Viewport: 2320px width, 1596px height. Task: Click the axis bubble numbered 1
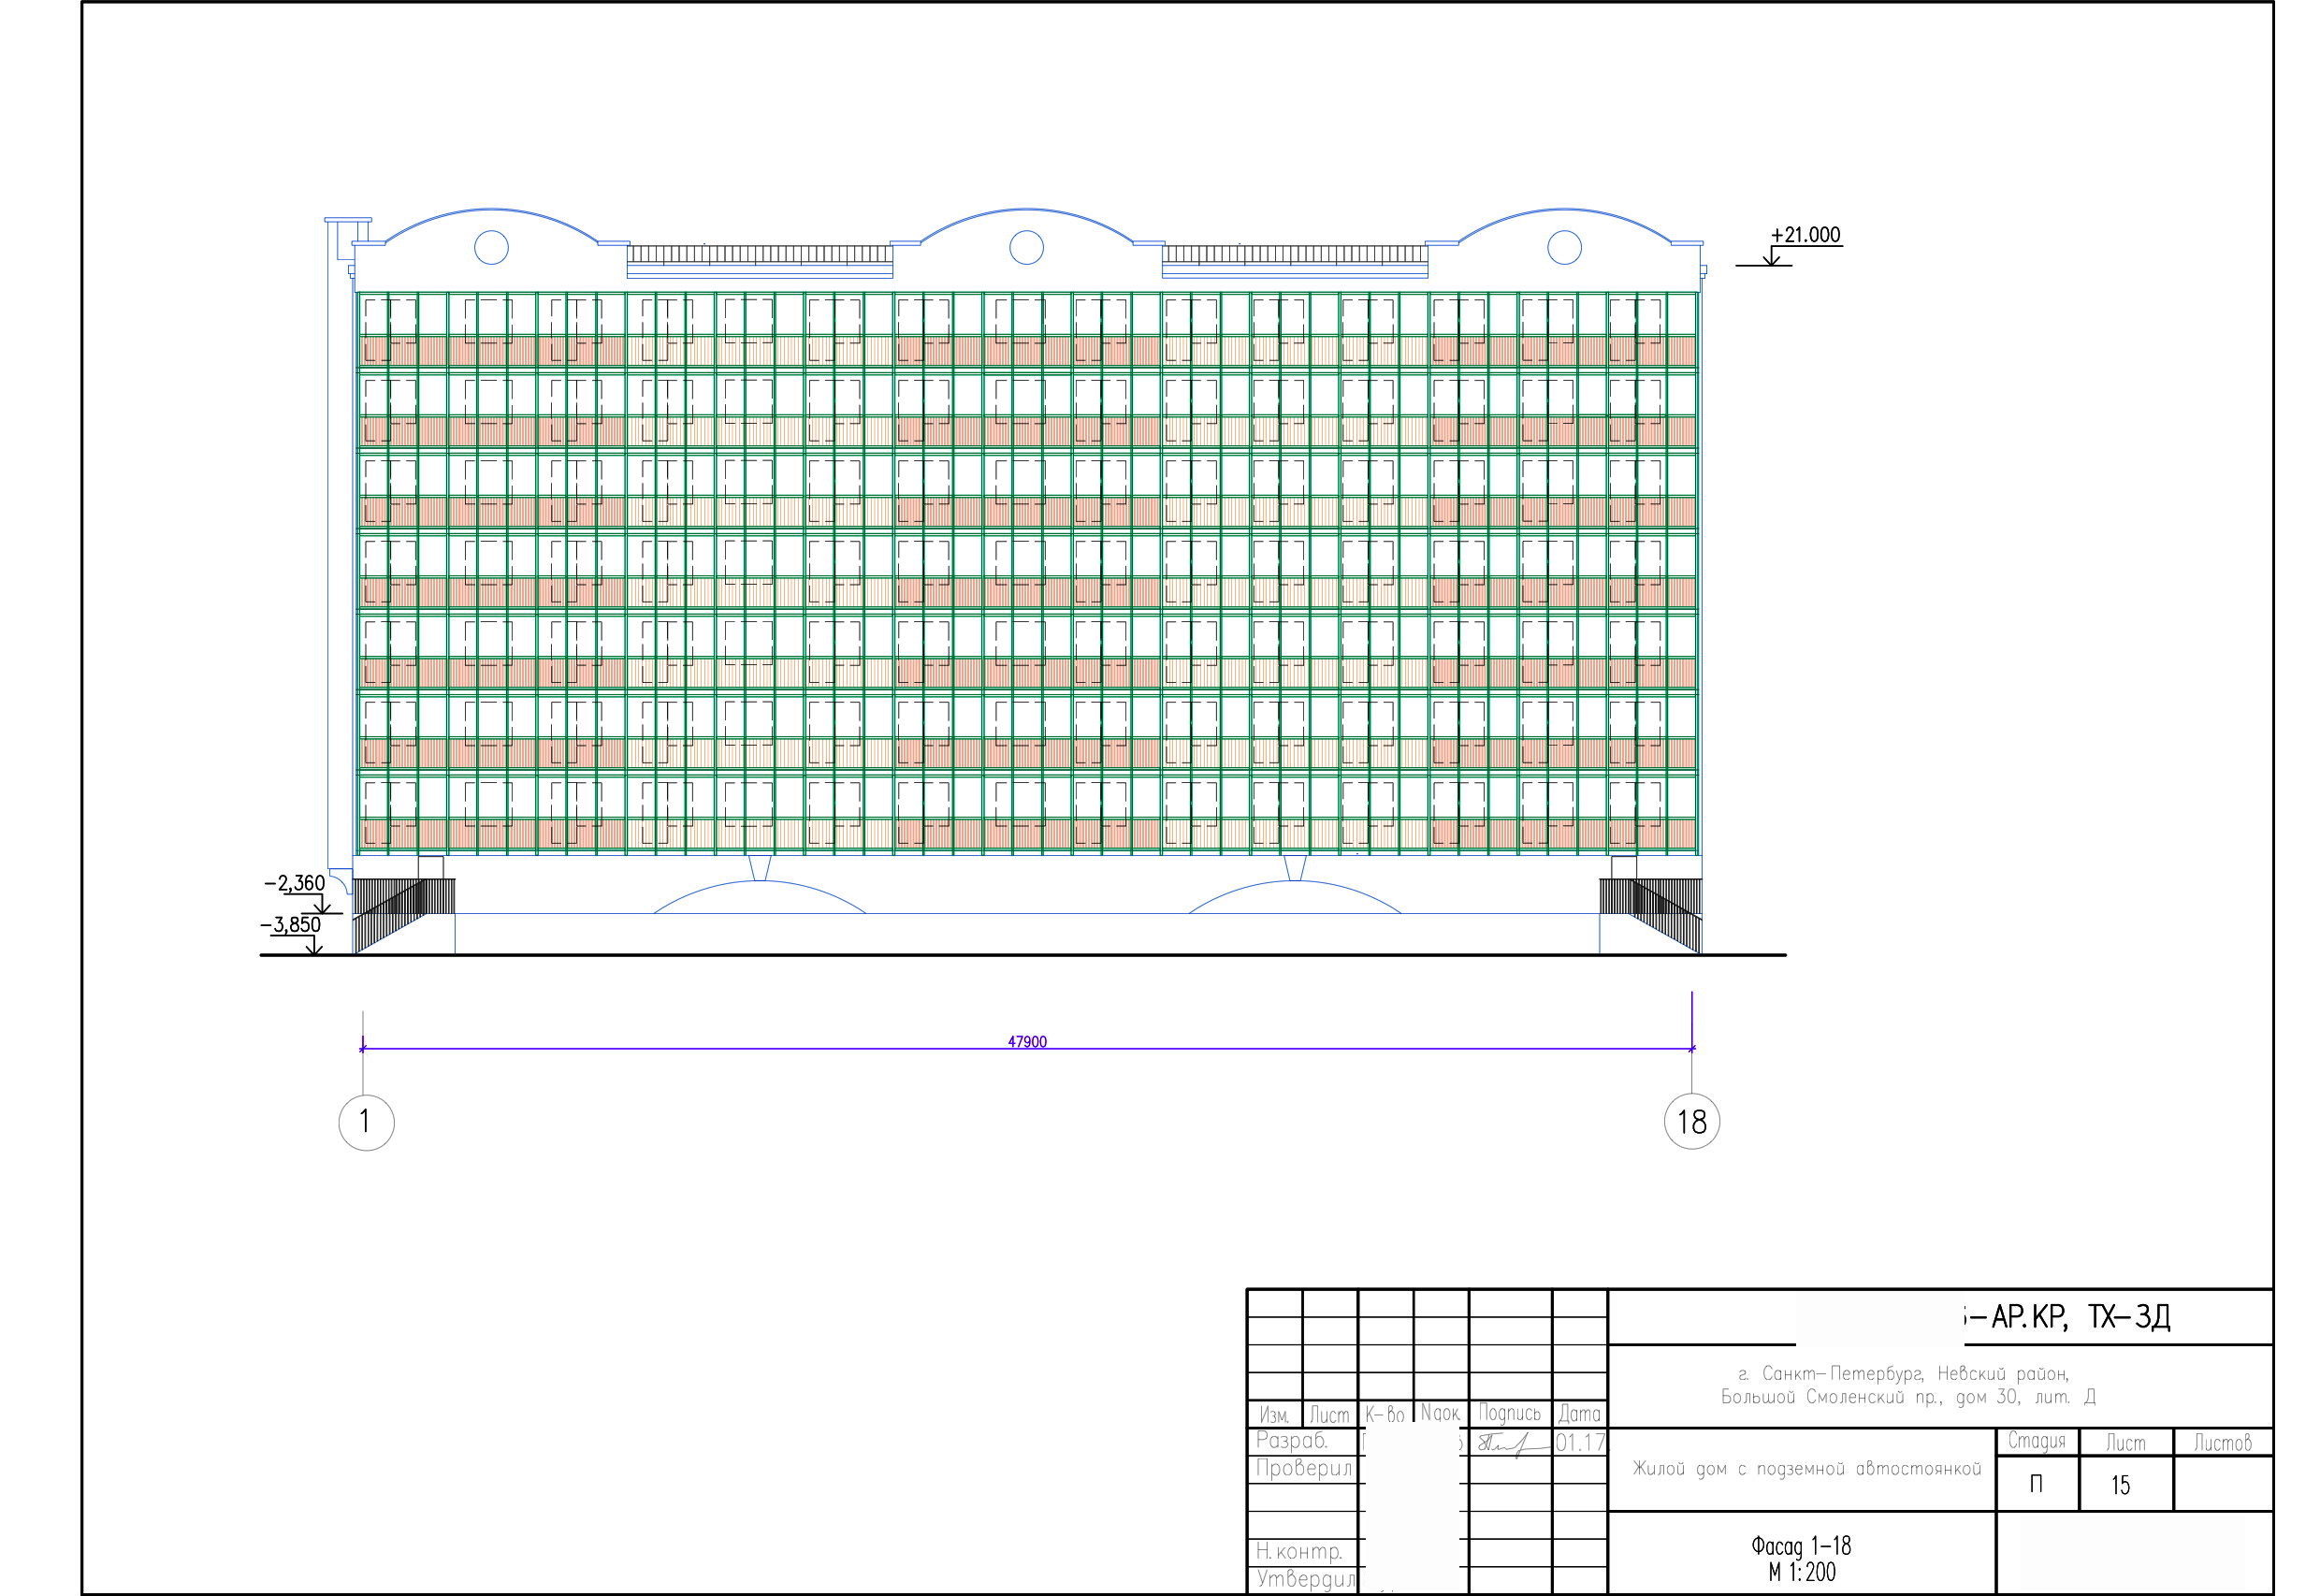click(366, 1122)
